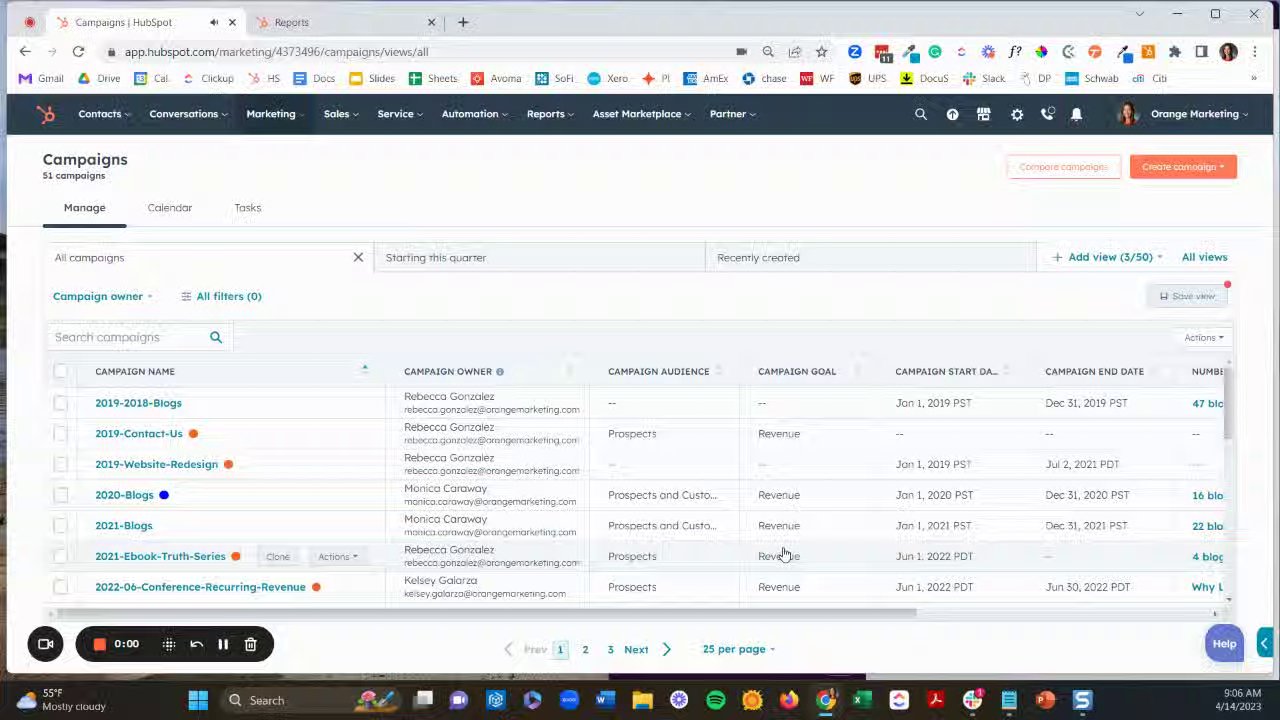Go to next page arrow in pagination
Screen dimensions: 1280x720
click(667, 649)
